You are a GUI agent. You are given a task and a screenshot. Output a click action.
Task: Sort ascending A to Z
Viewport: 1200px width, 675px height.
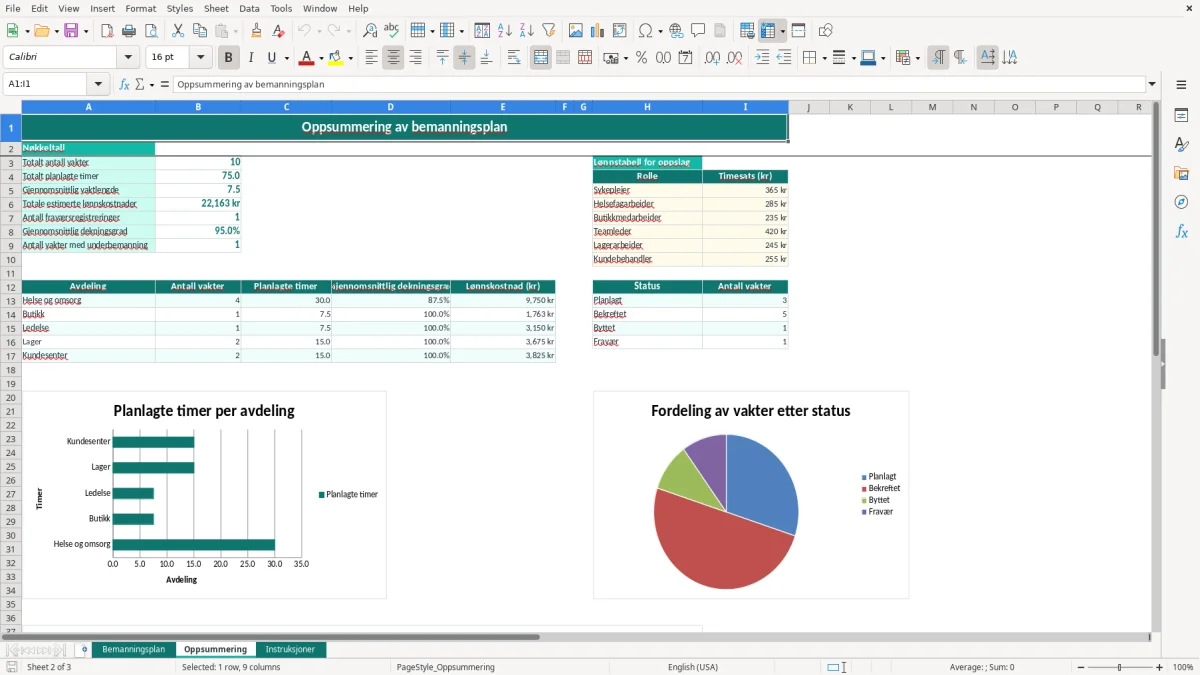505,31
